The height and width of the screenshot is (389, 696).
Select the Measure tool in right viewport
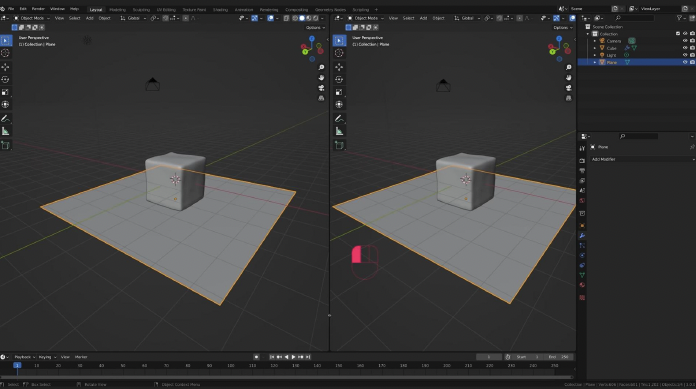(x=339, y=131)
